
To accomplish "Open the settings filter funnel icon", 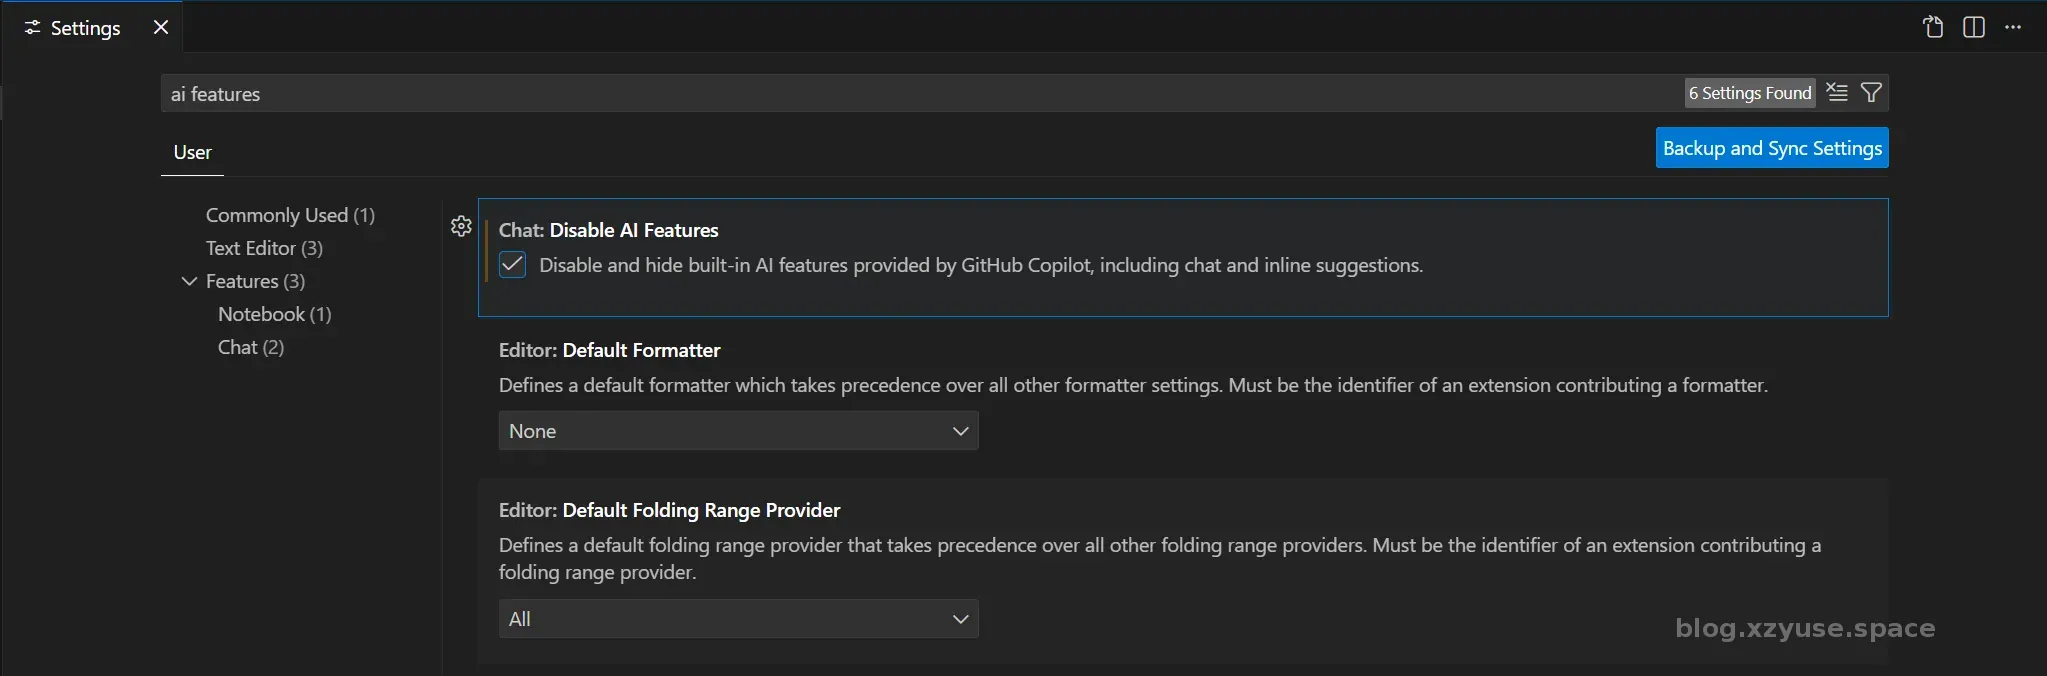I will [x=1871, y=93].
